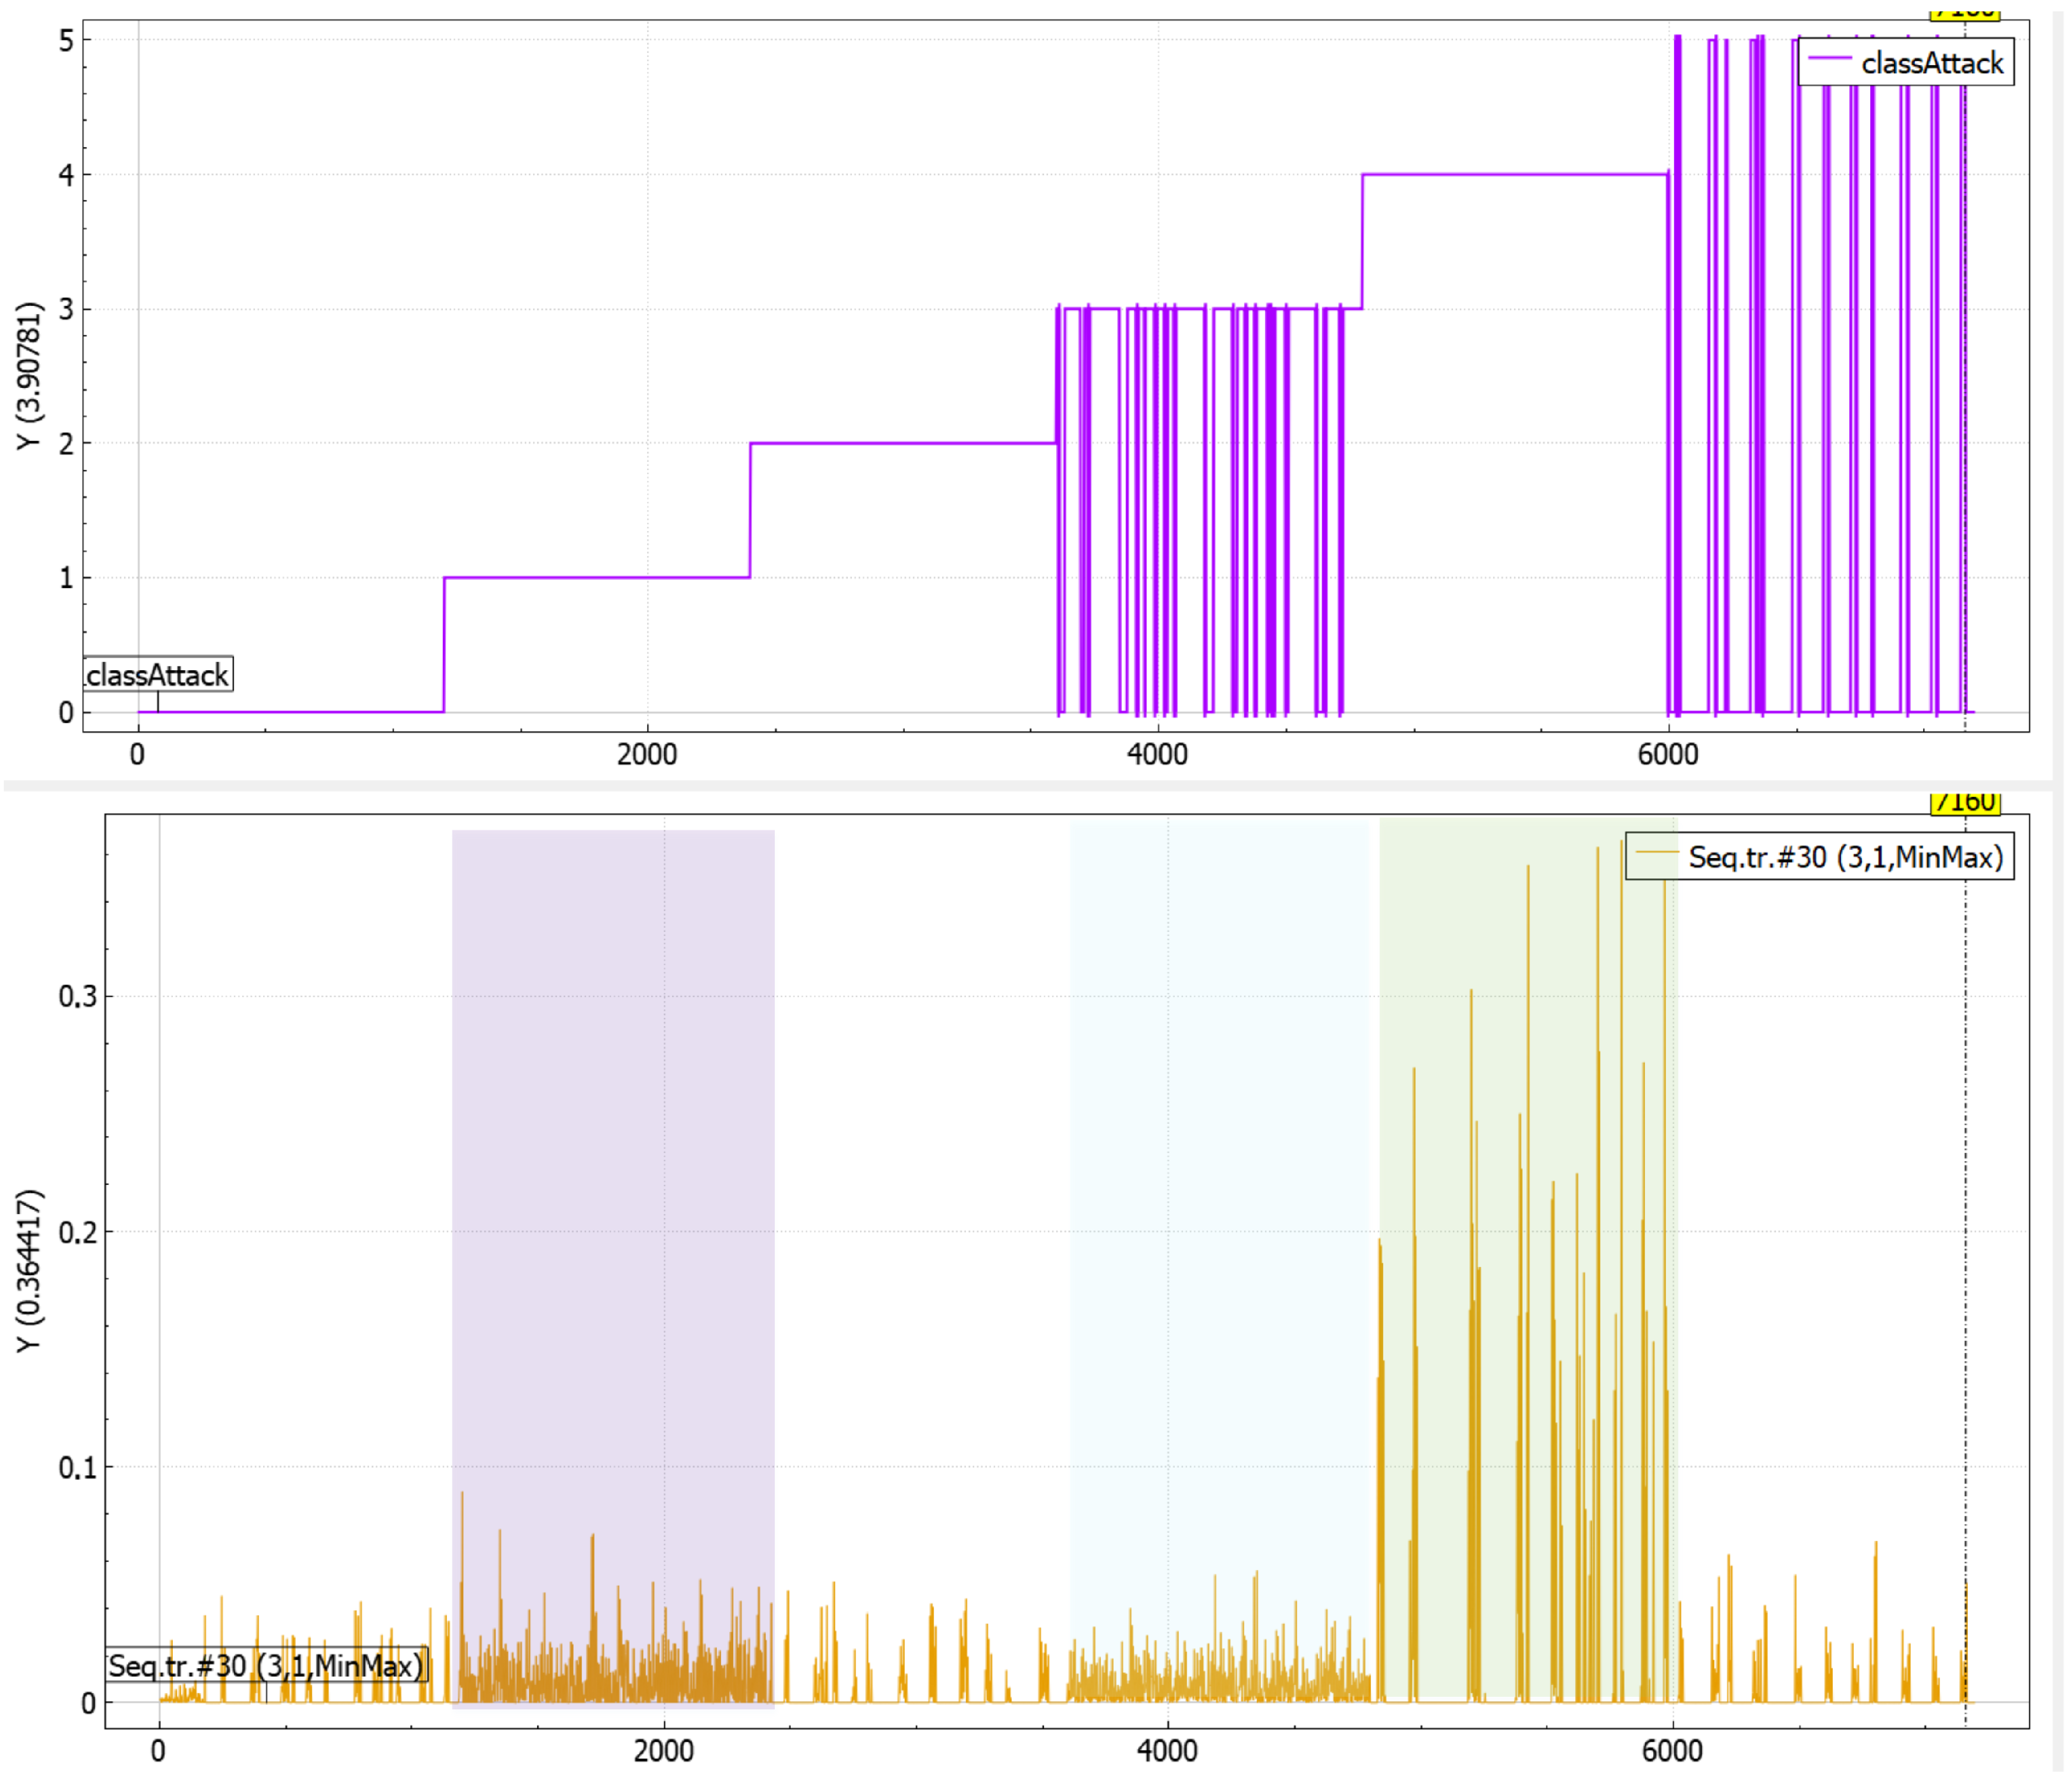Click the 4000 tick label on top x-axis
The height and width of the screenshot is (1787, 2072).
pos(1157,754)
